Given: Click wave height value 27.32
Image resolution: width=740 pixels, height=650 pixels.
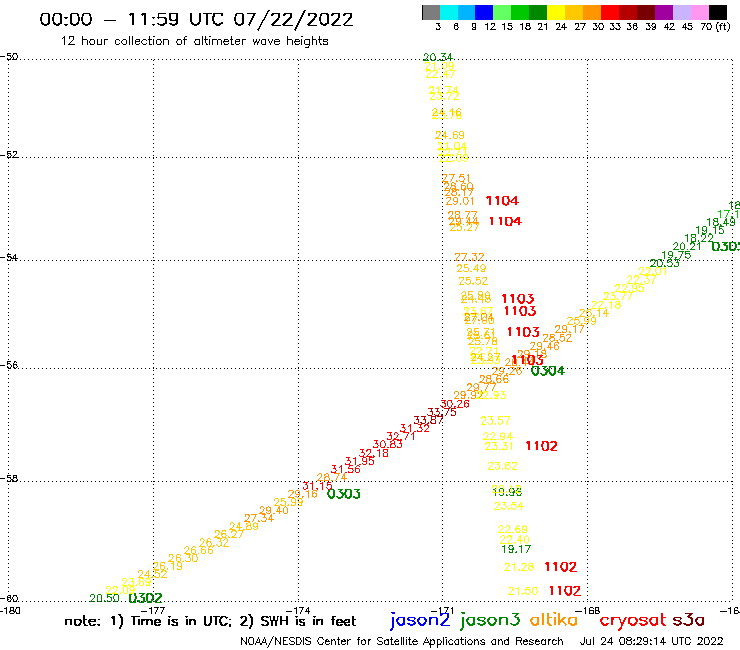Looking at the screenshot, I should pyautogui.click(x=469, y=257).
